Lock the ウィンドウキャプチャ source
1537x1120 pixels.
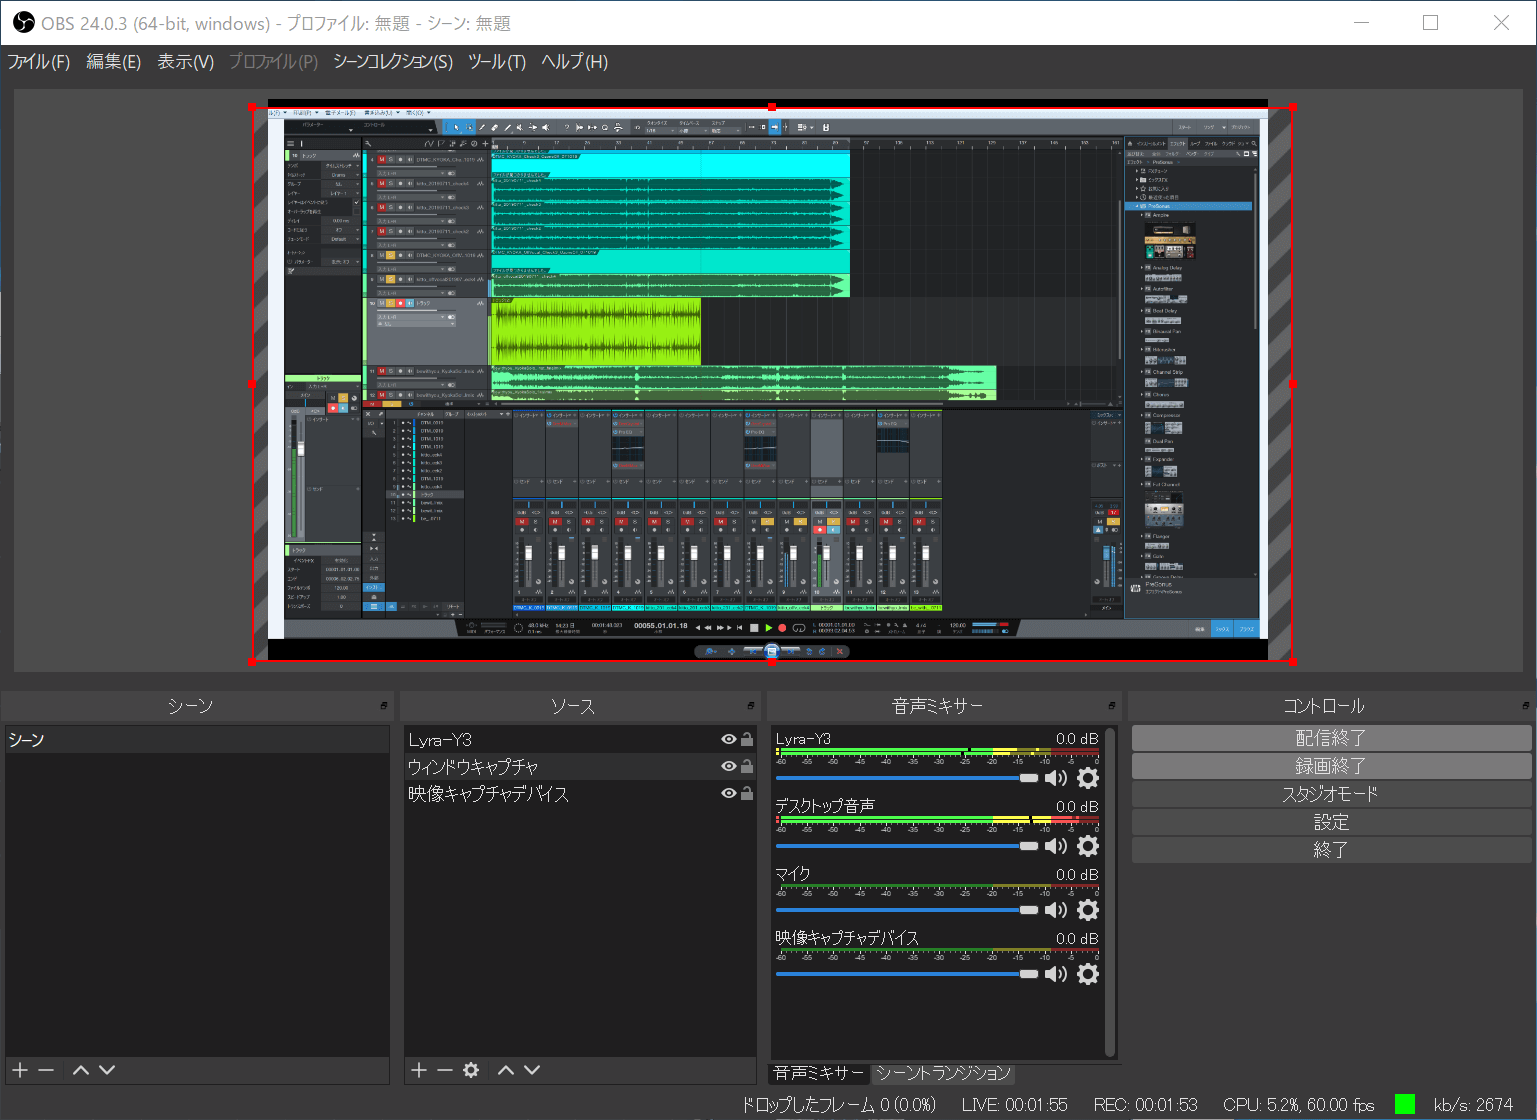(x=747, y=766)
